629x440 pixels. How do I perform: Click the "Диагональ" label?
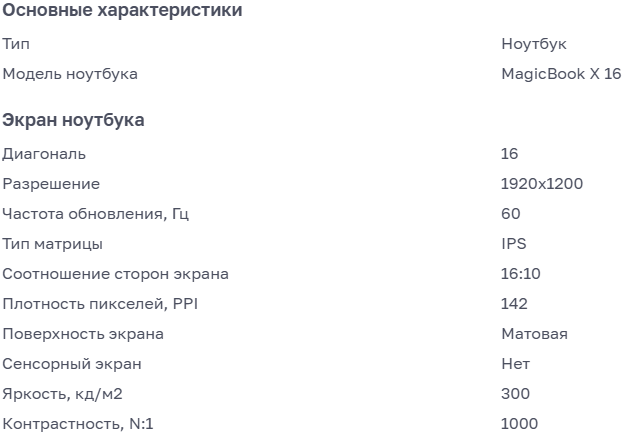point(44,154)
